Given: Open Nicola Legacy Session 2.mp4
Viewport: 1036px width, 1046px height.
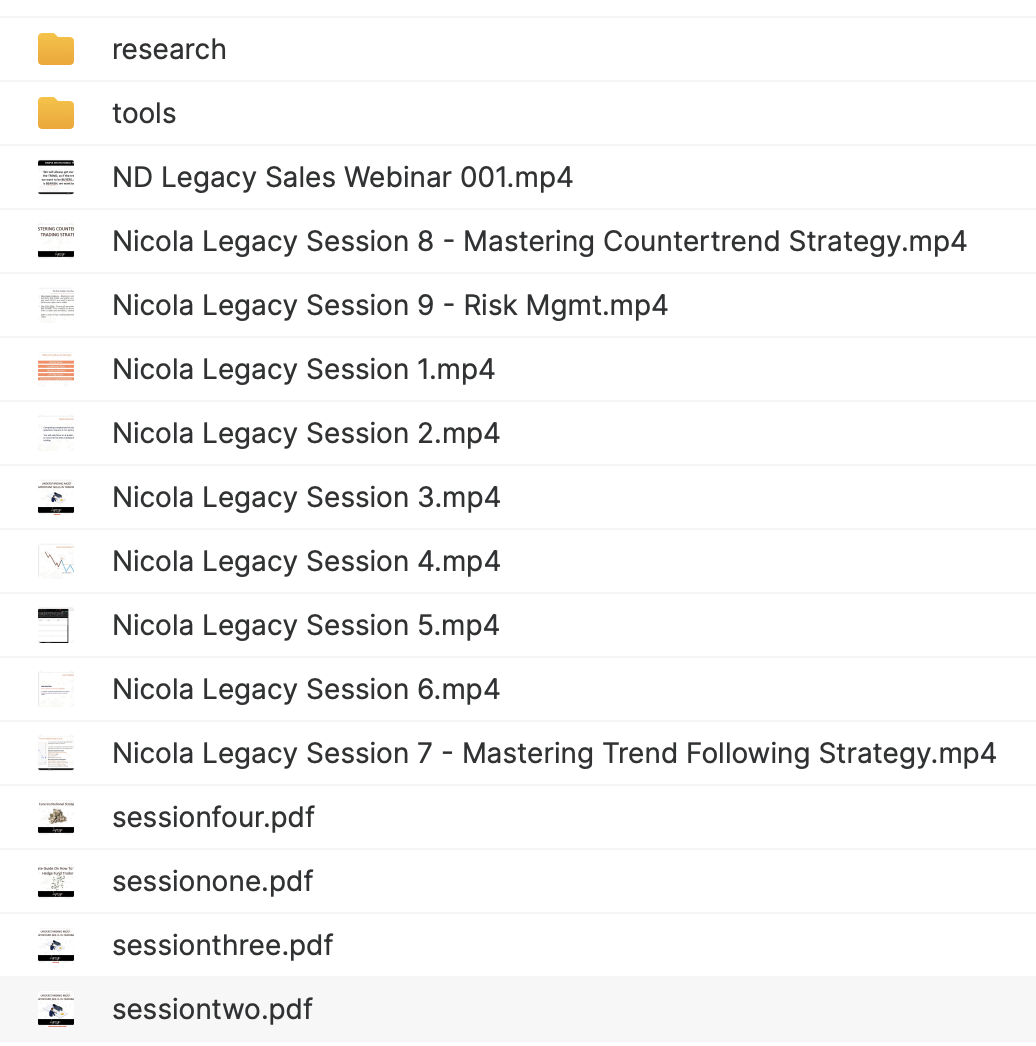Looking at the screenshot, I should click(x=306, y=433).
